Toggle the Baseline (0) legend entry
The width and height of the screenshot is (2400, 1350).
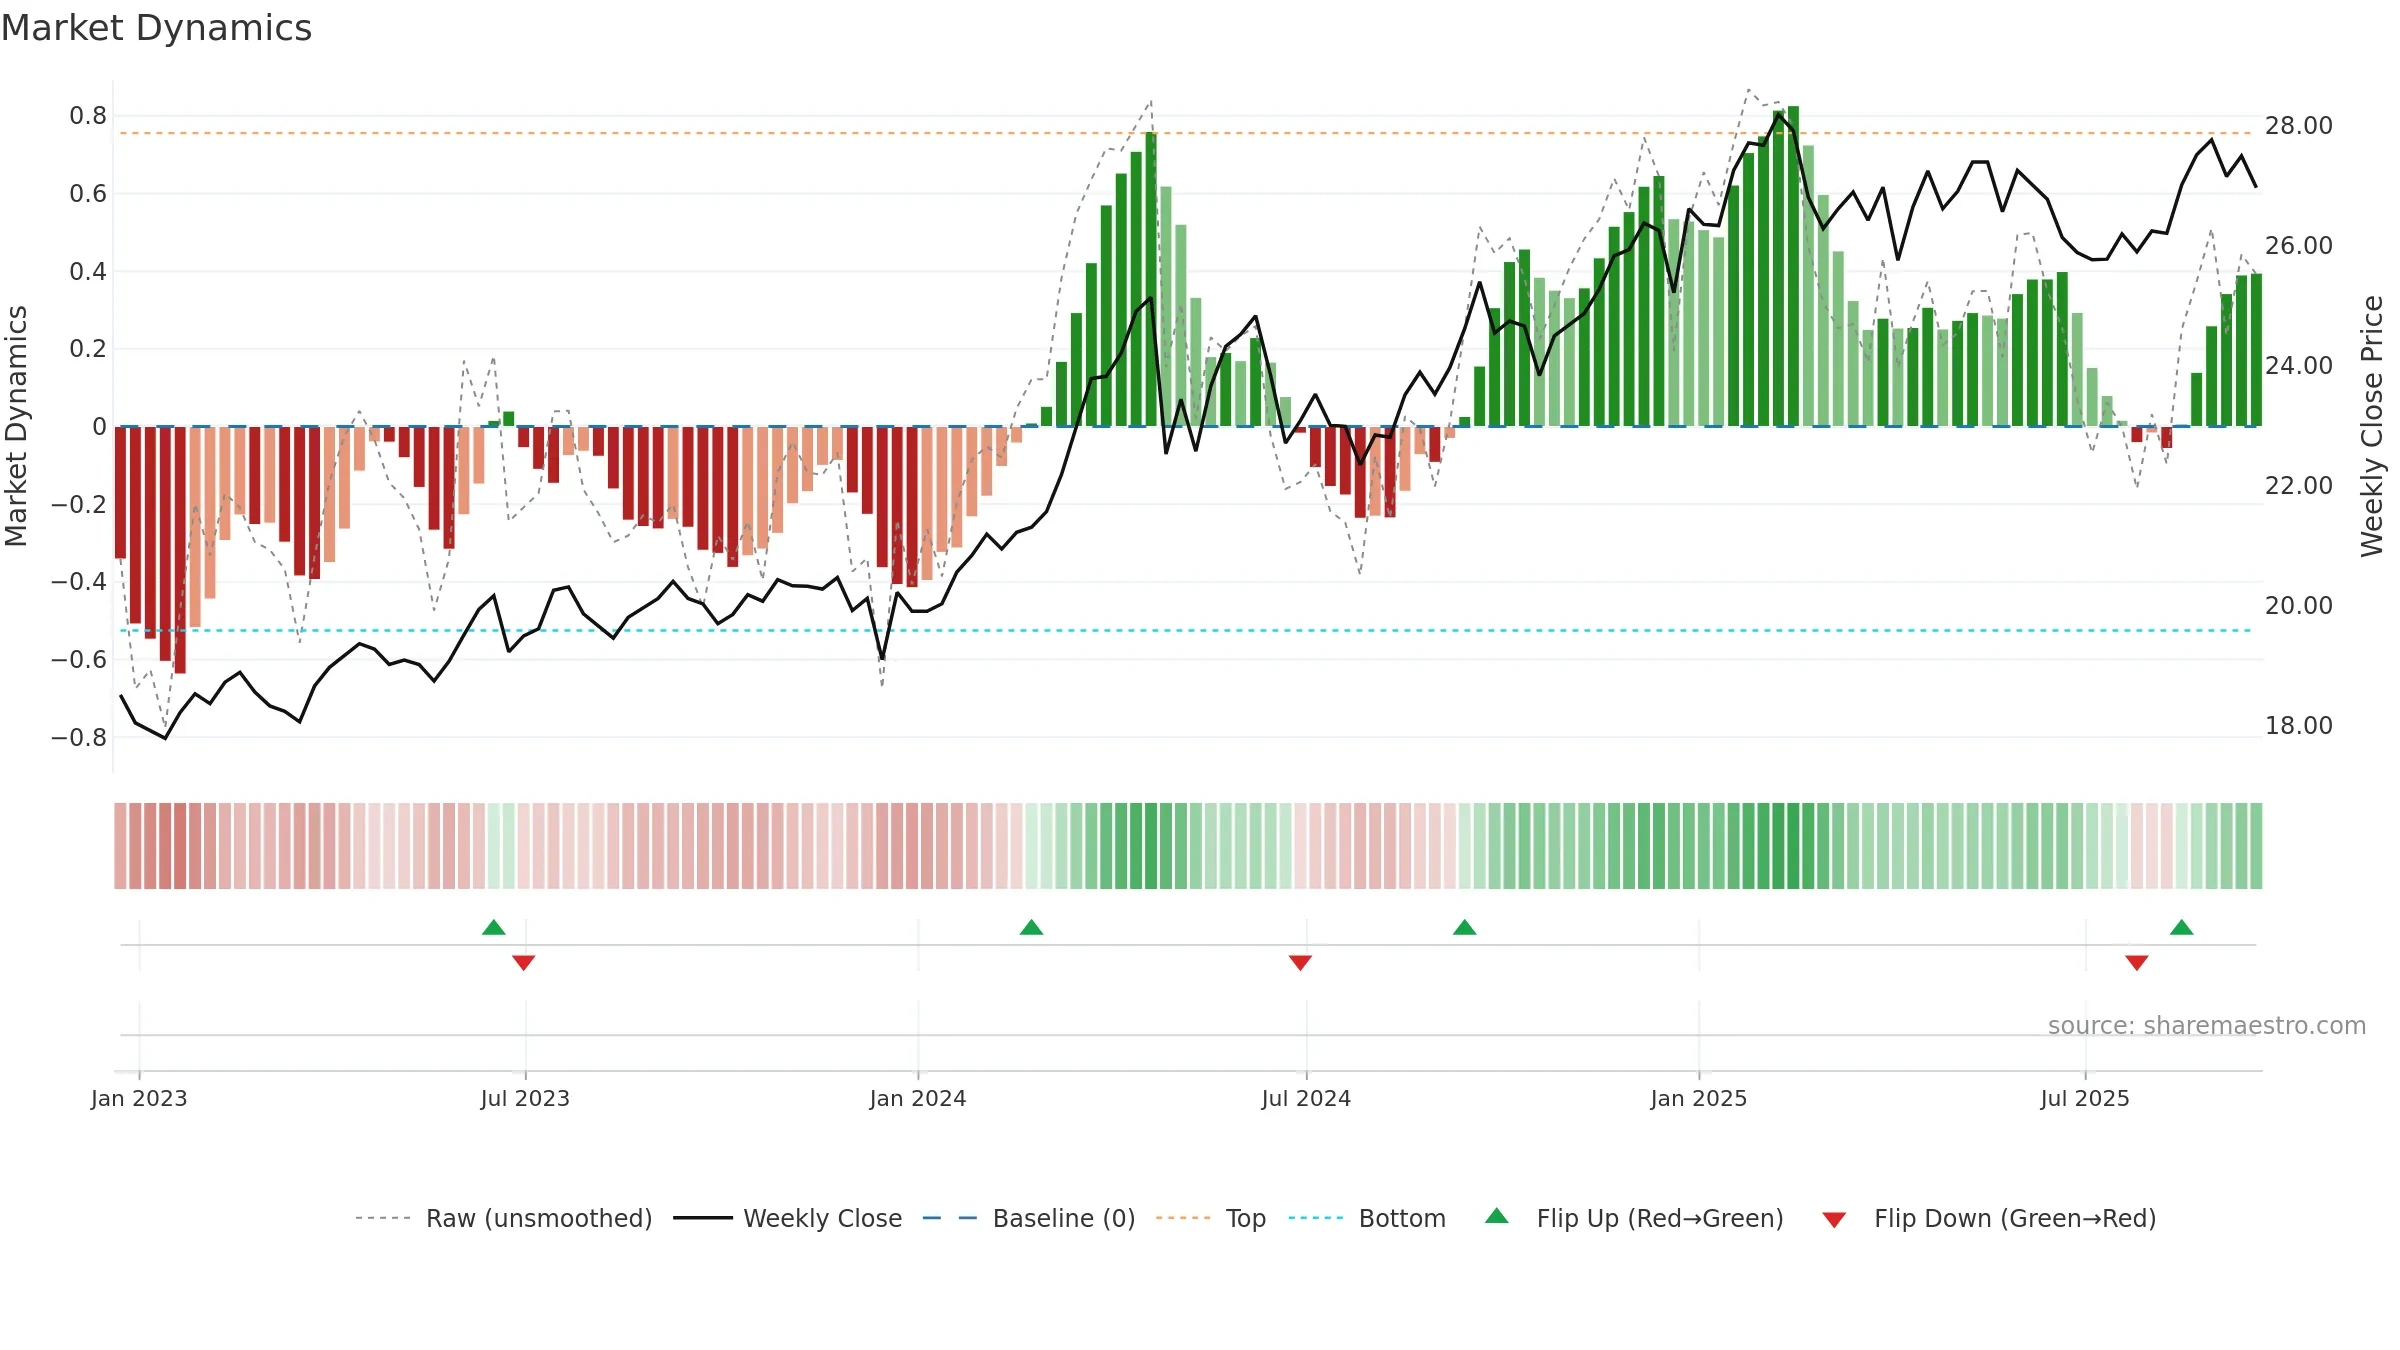pyautogui.click(x=1029, y=1218)
